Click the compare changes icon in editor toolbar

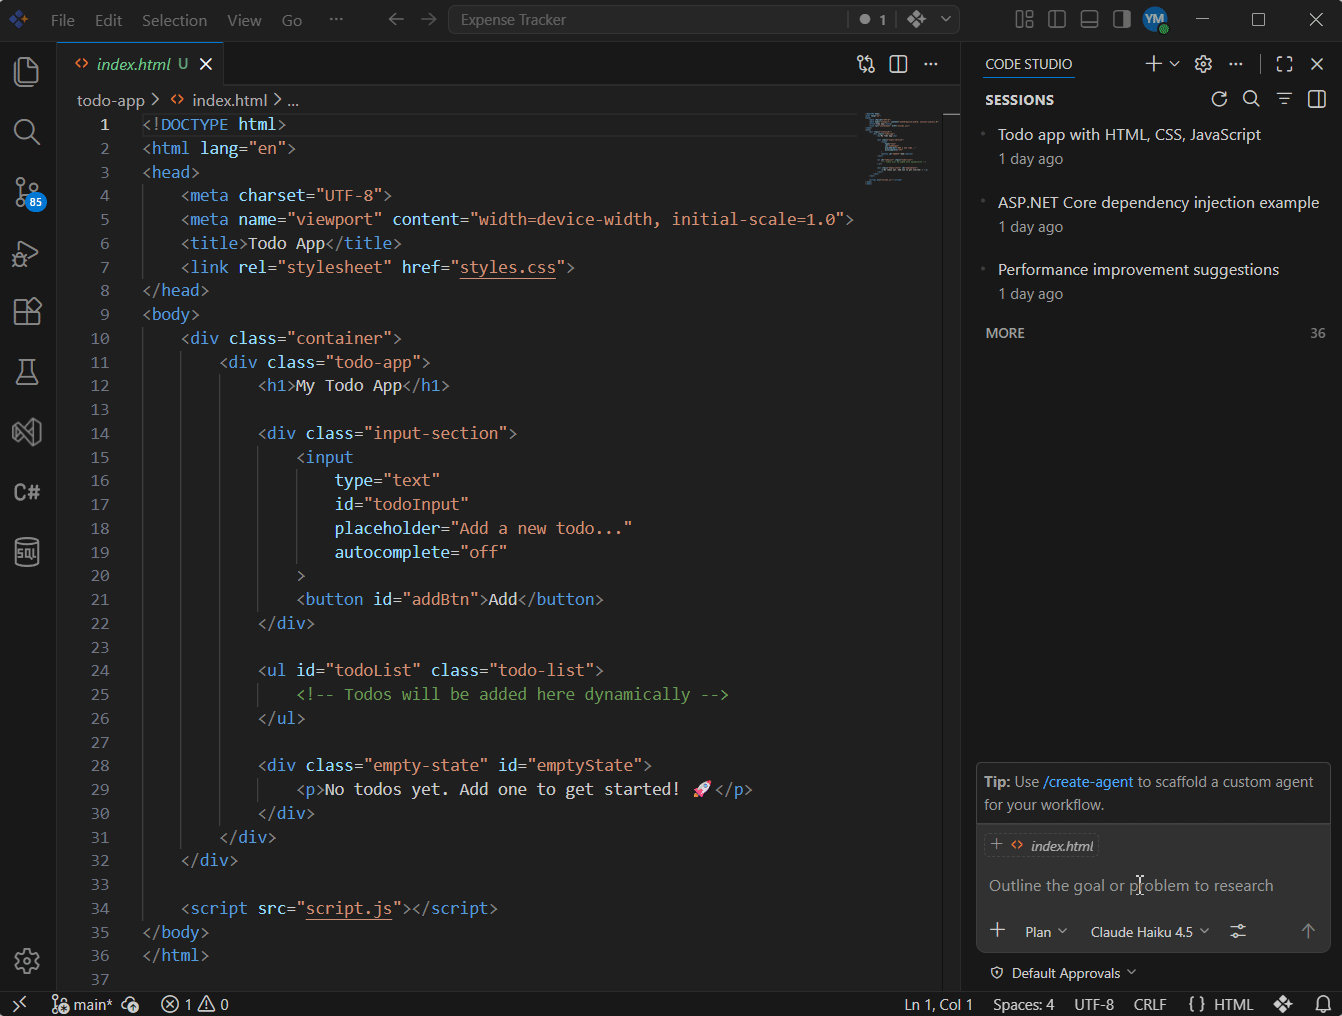866,64
